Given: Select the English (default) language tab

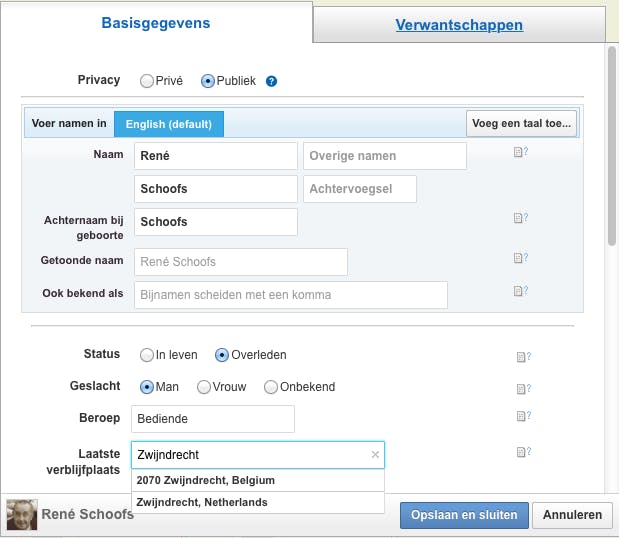Looking at the screenshot, I should pos(169,124).
